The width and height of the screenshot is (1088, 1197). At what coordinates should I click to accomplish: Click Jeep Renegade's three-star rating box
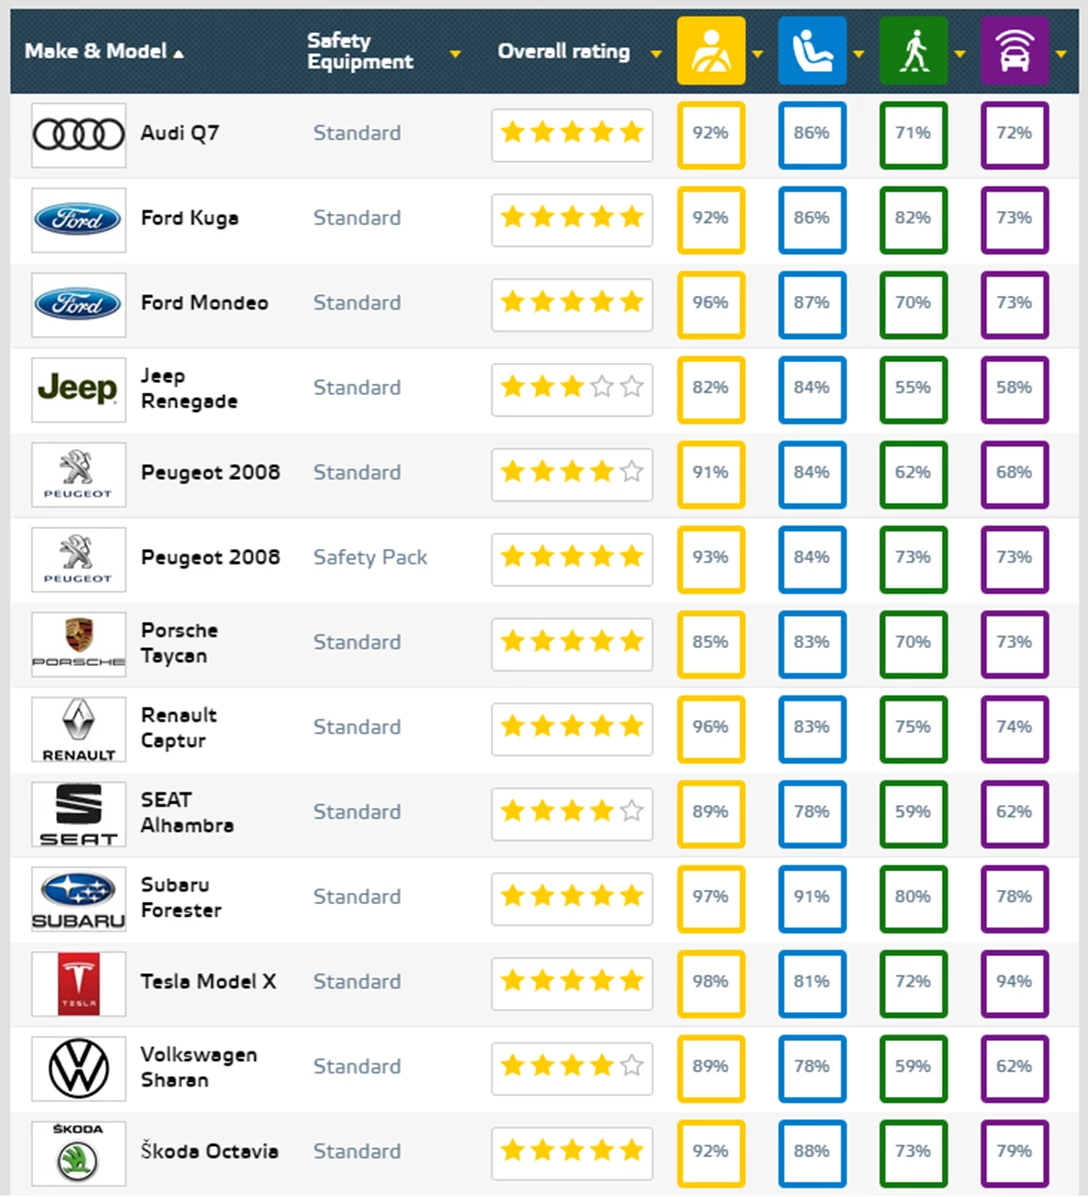point(572,388)
